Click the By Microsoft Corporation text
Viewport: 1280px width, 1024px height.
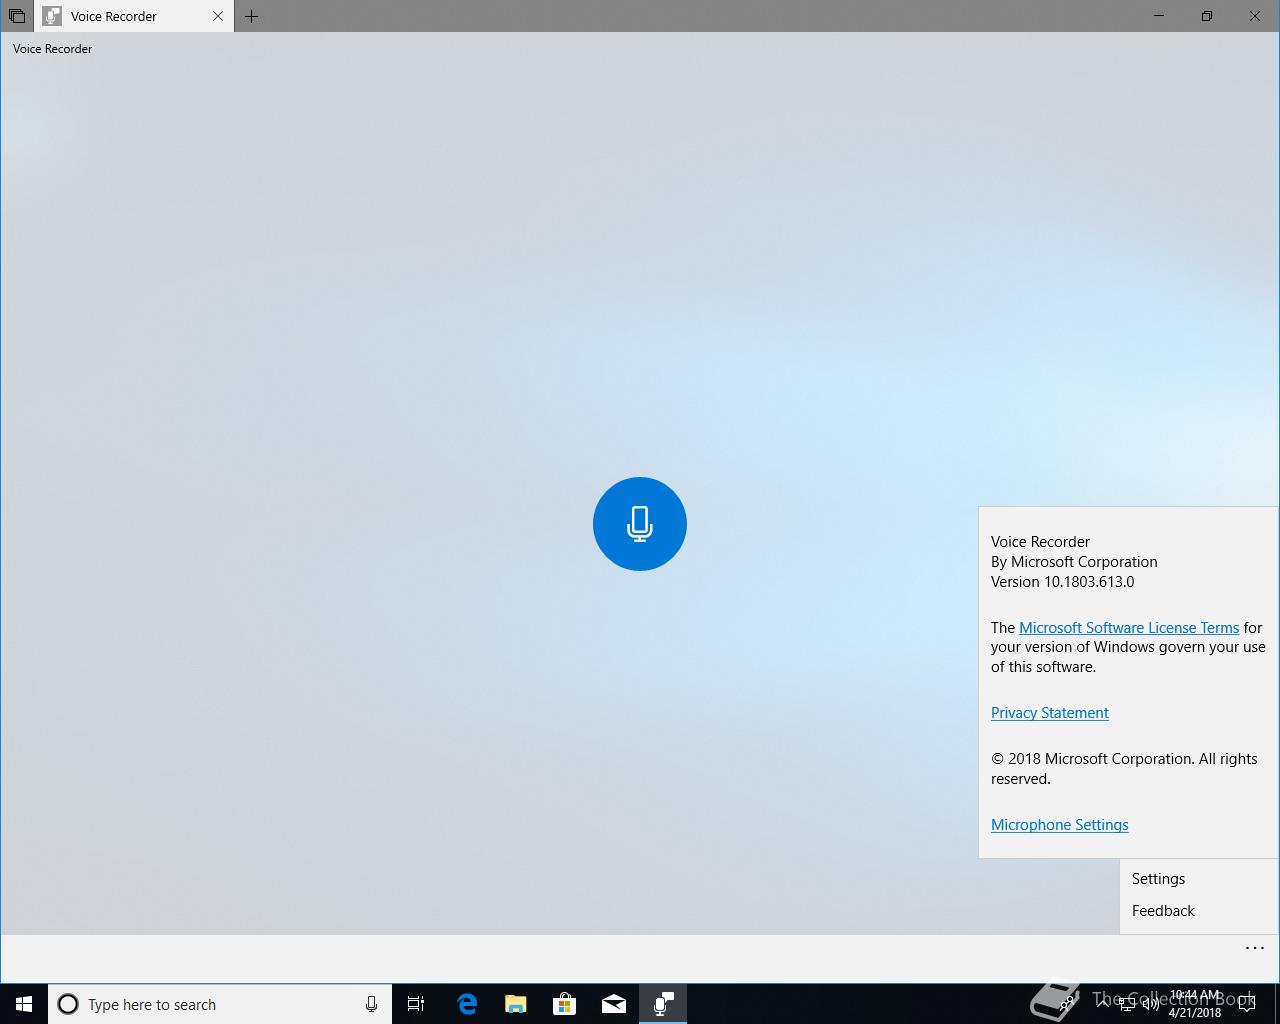(1074, 561)
